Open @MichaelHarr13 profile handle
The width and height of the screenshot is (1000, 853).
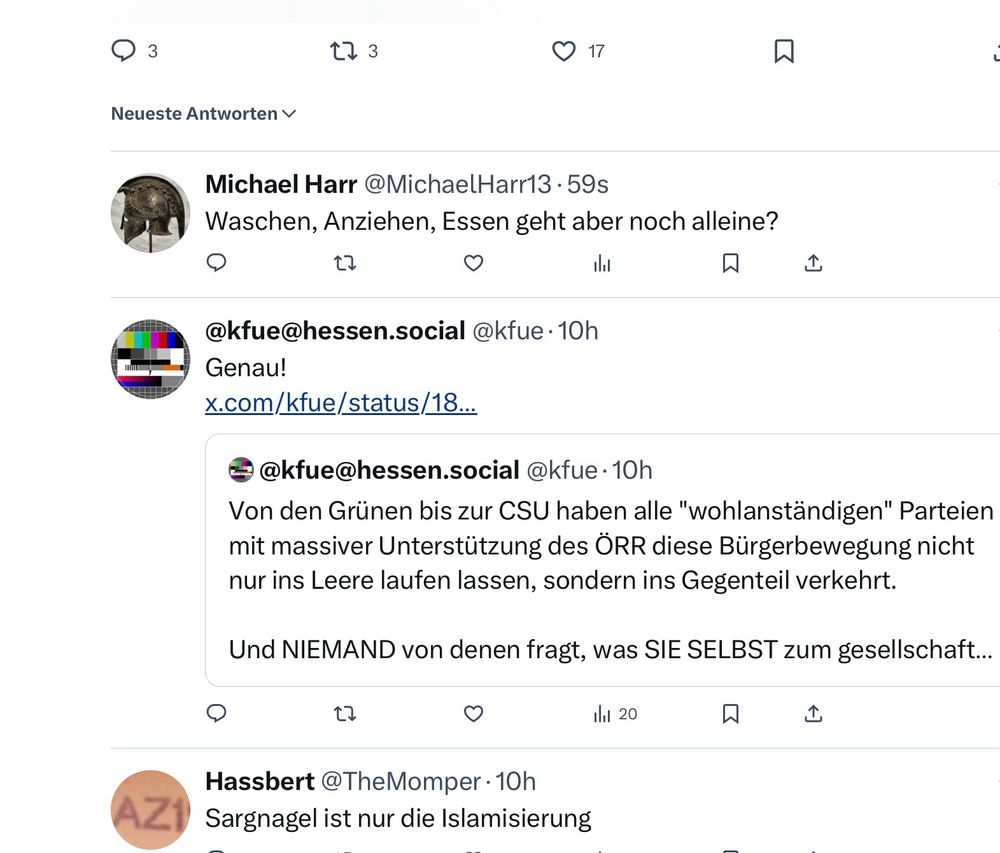[x=457, y=185]
